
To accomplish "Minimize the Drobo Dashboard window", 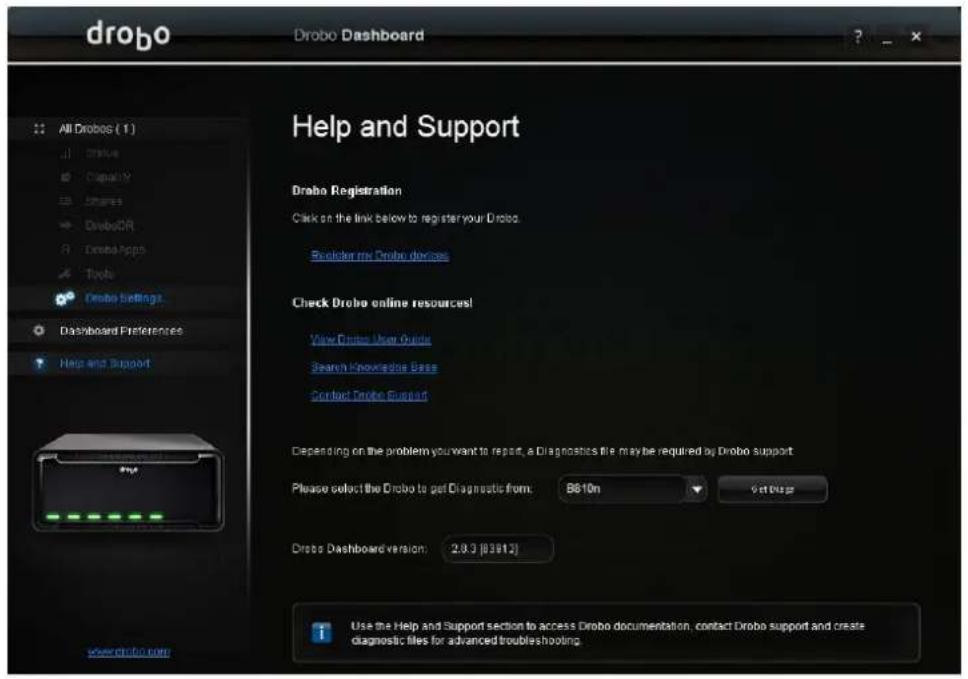I will tap(887, 39).
